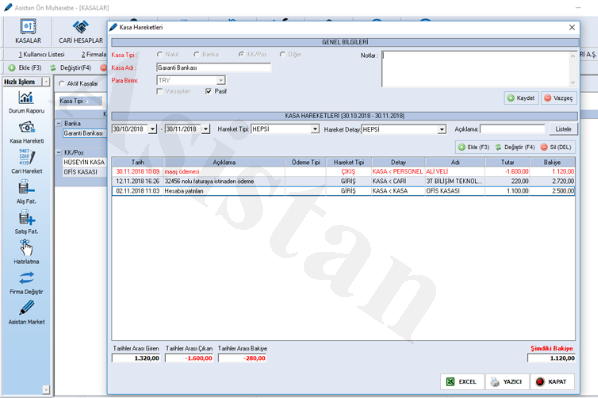Save with the Kaydet button
598x398 pixels.
point(521,98)
